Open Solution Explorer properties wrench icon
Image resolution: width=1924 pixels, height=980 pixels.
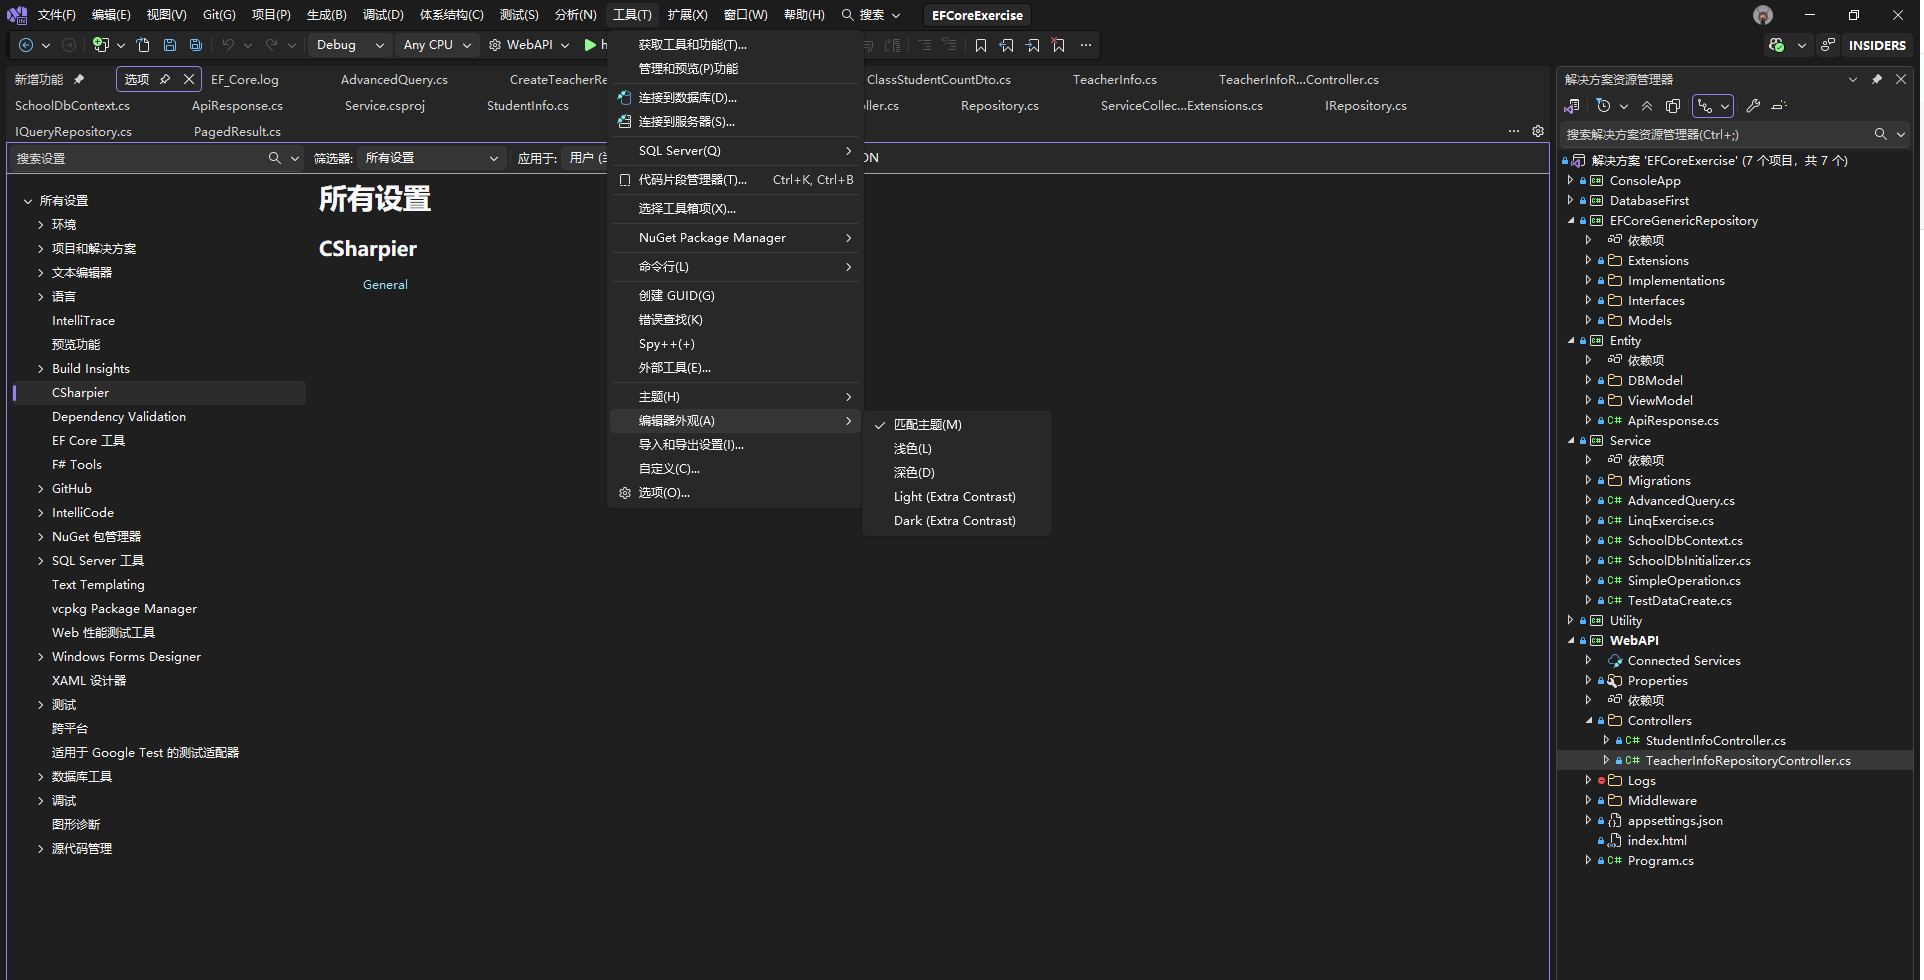click(1753, 106)
